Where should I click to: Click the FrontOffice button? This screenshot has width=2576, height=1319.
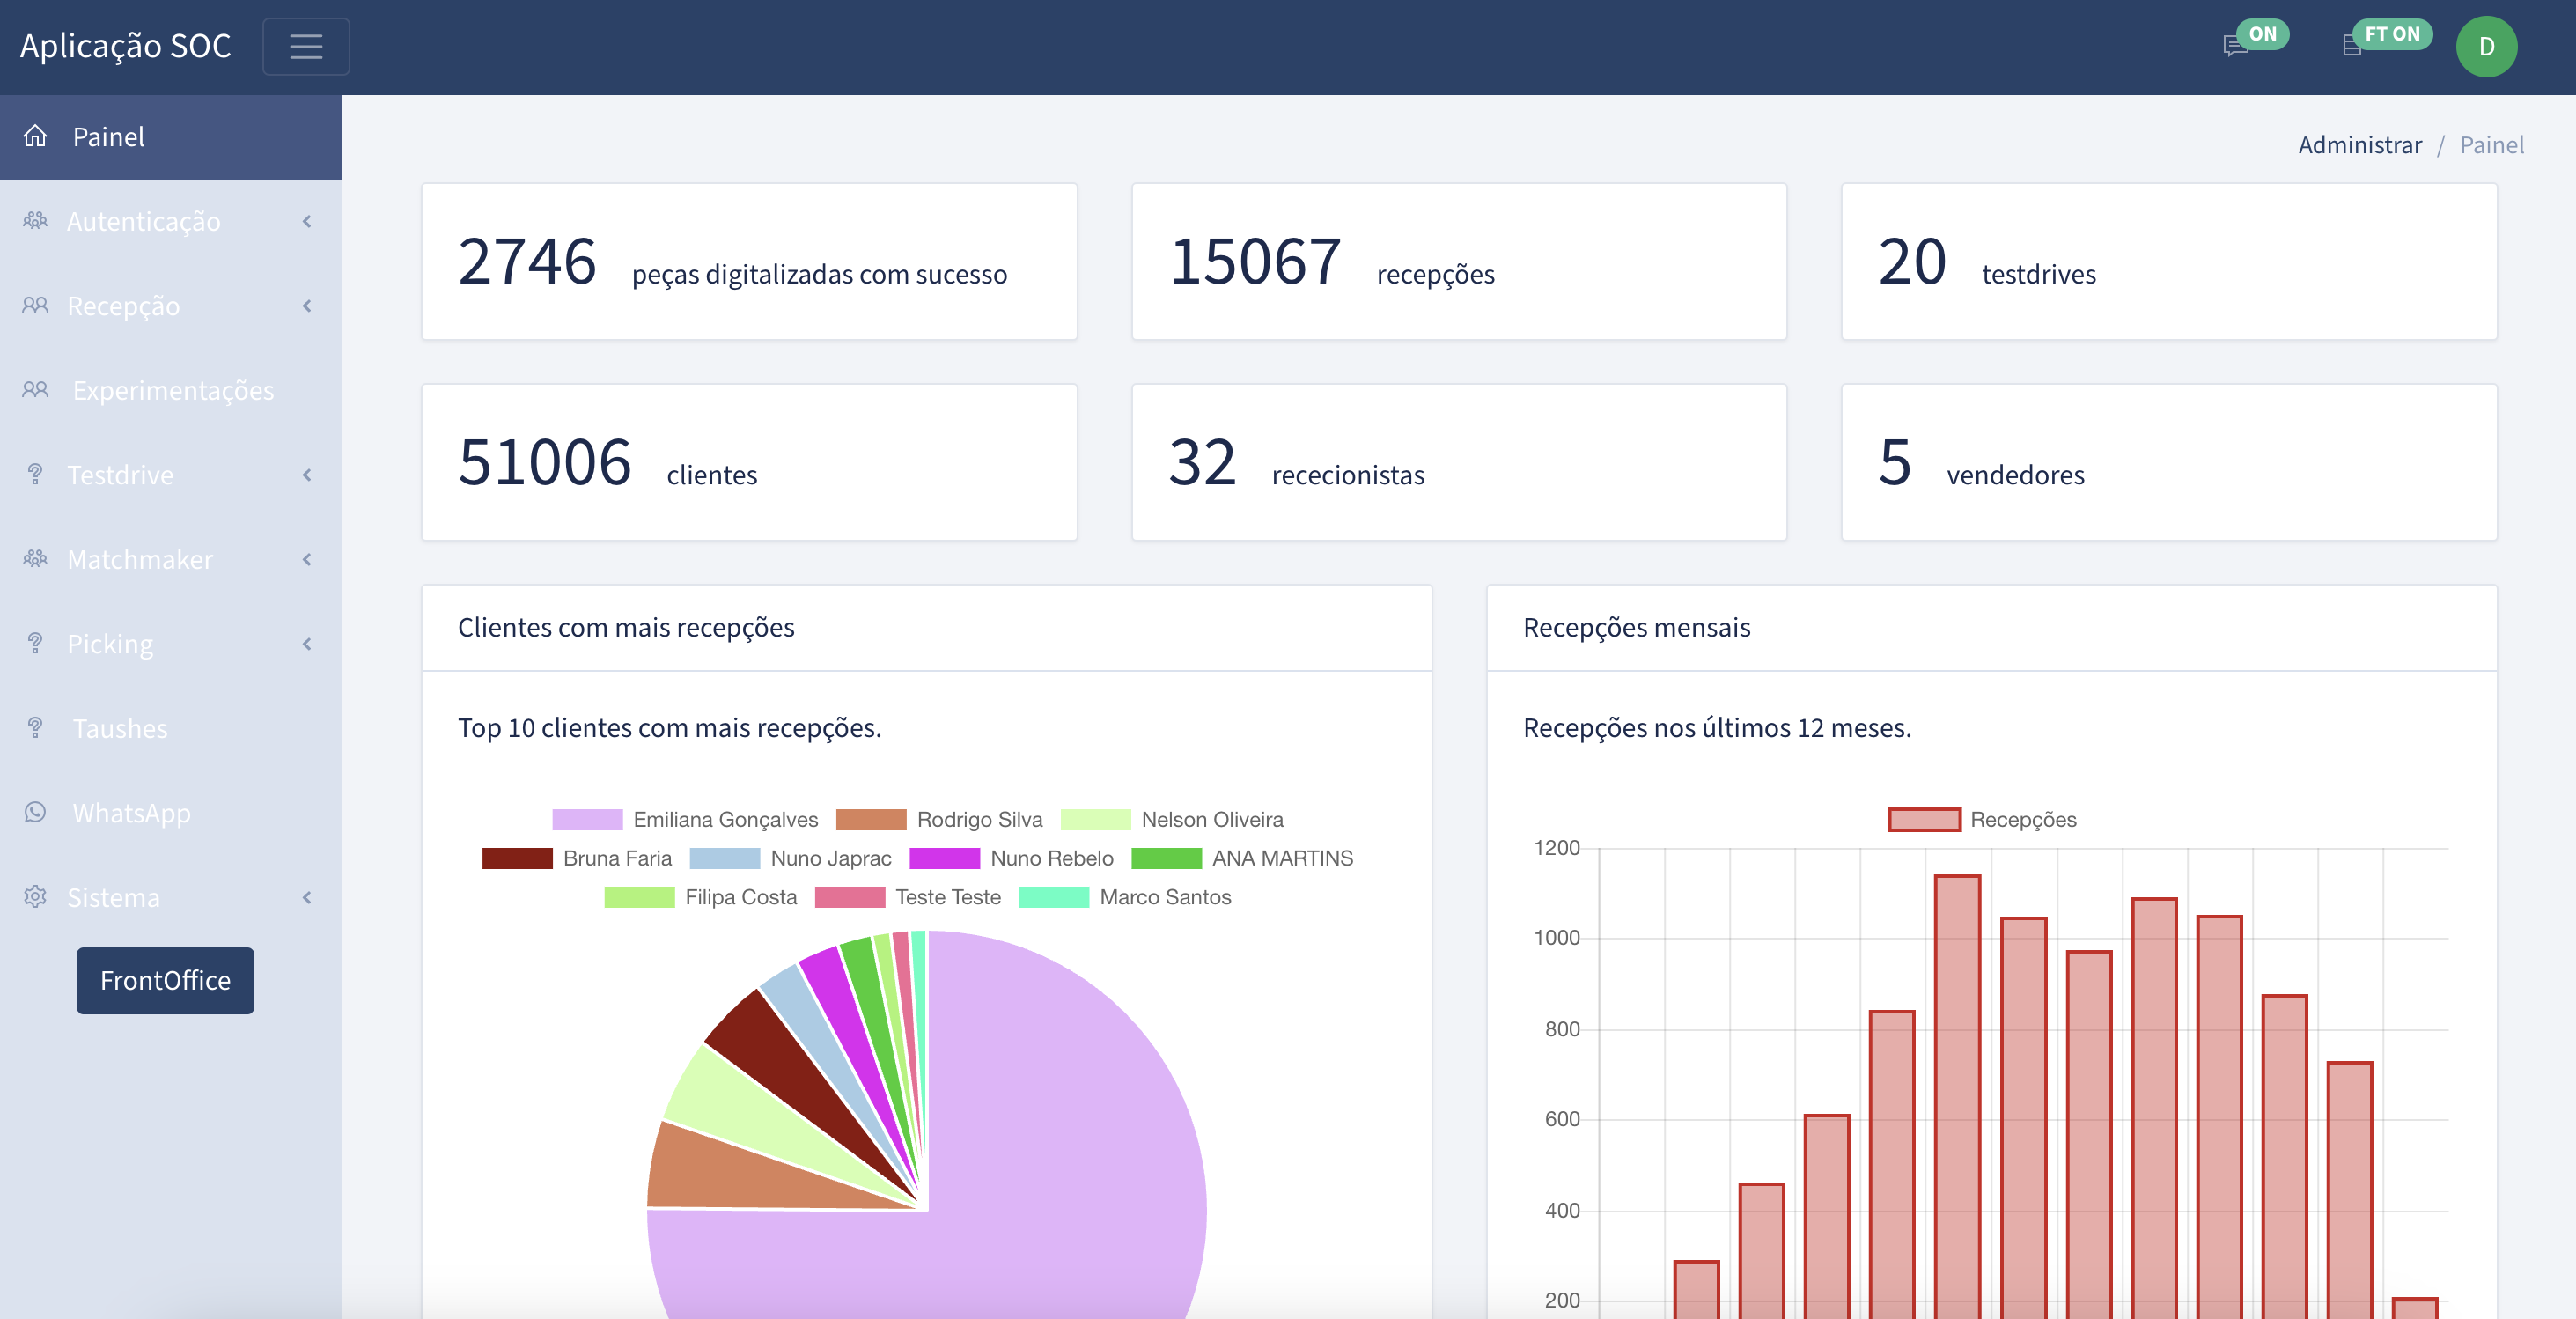(165, 980)
